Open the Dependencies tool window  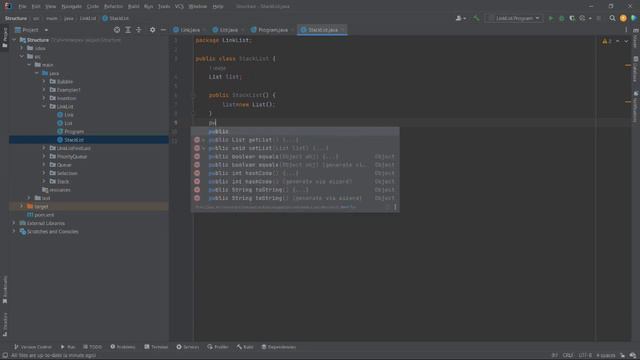[279, 347]
